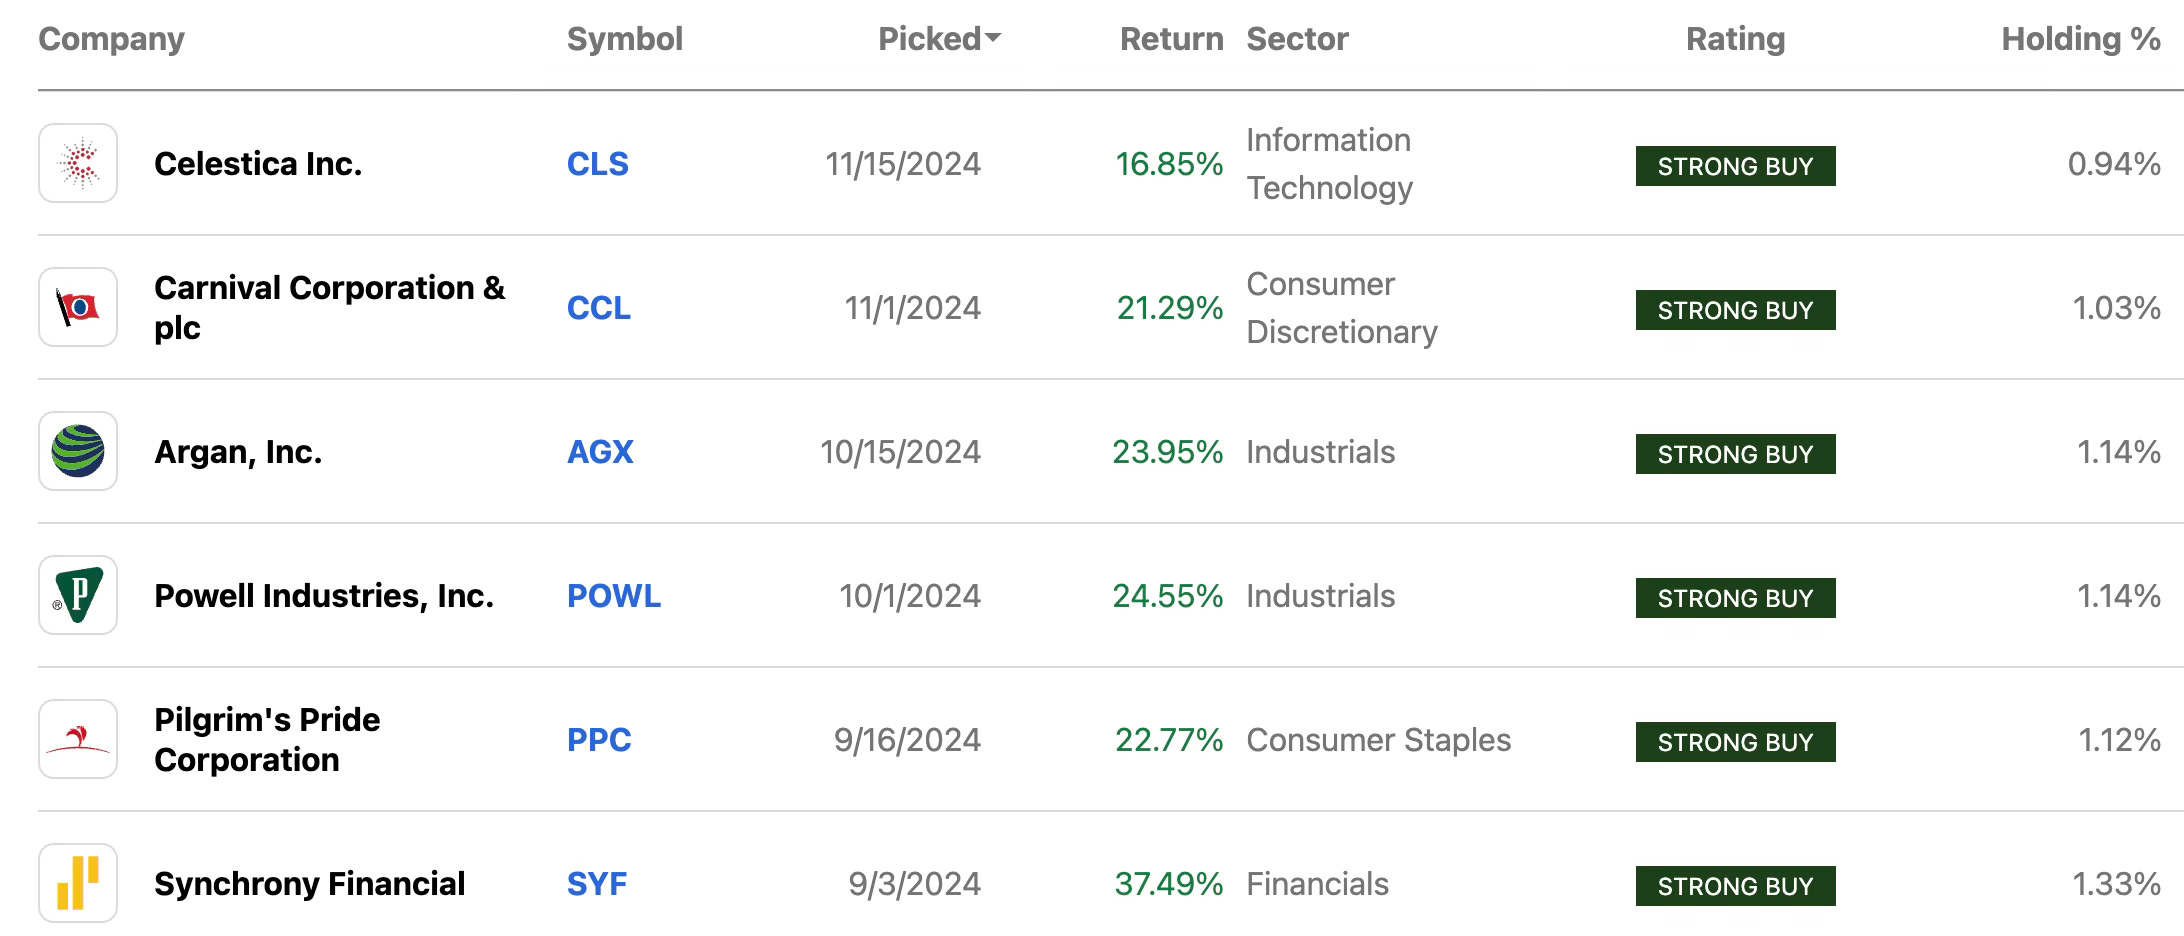
Task: Sort the table by Return column
Action: coord(1171,39)
